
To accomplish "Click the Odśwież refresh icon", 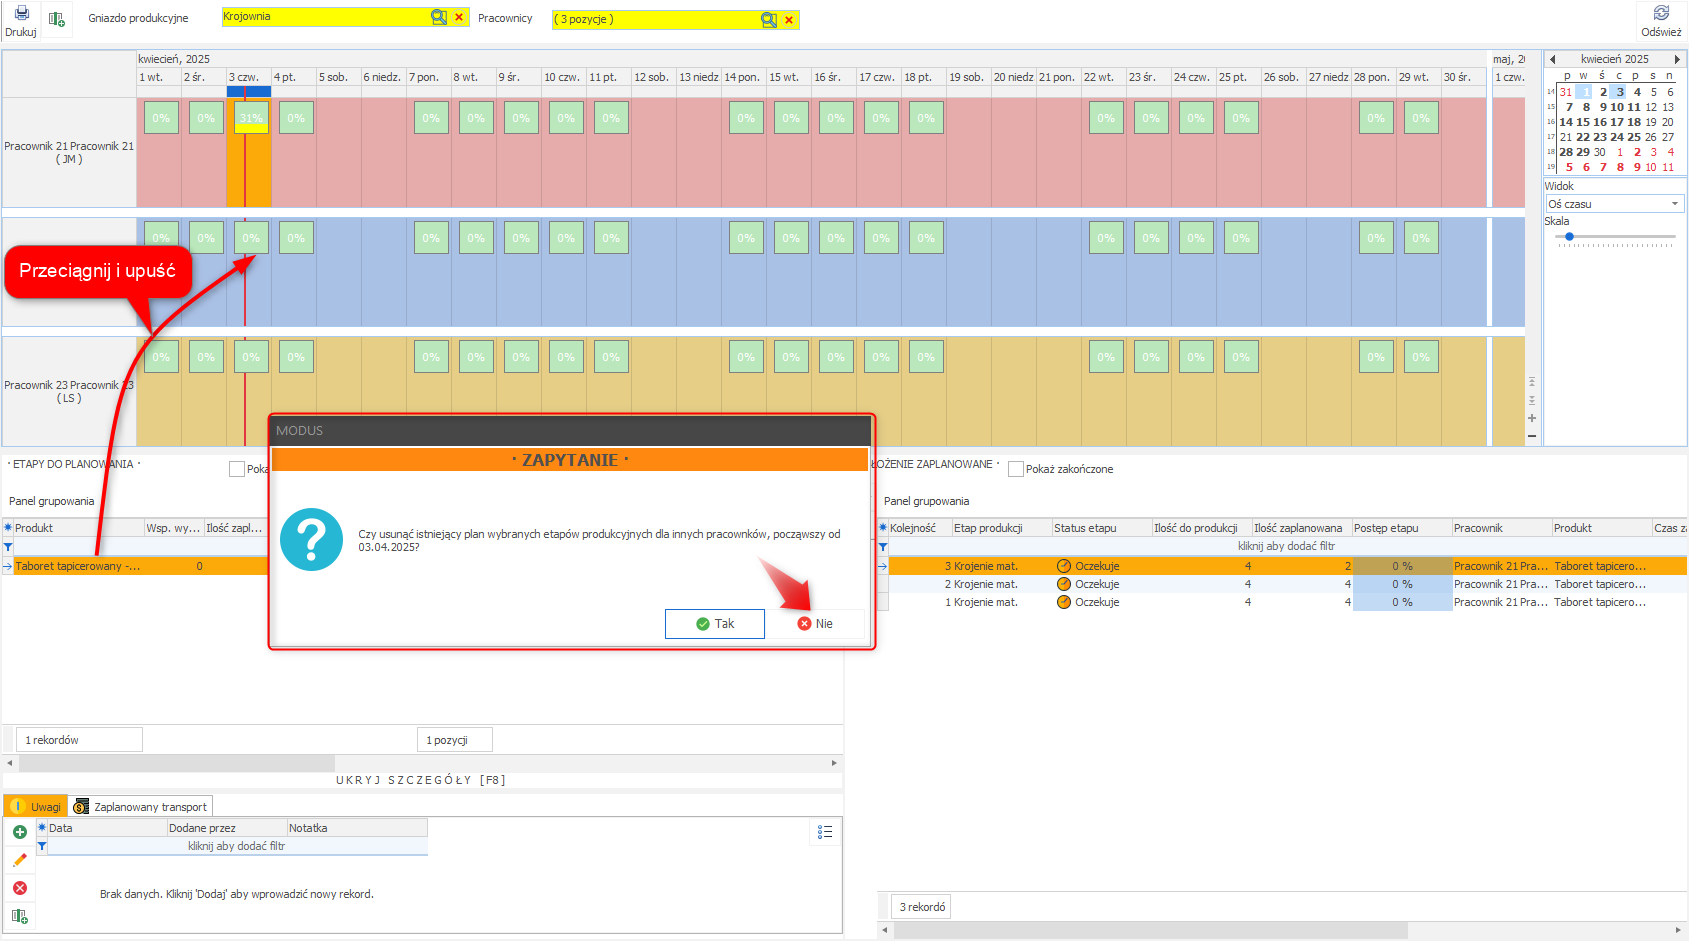I will (x=1661, y=14).
